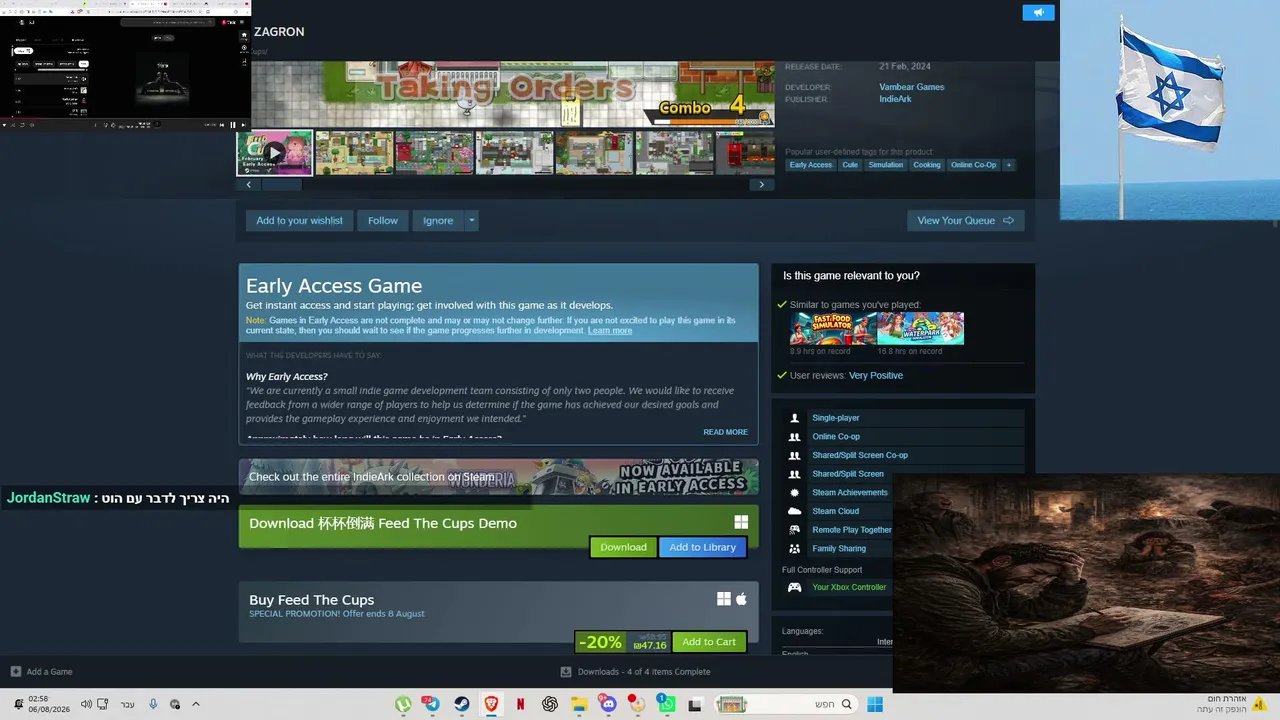Viewport: 1280px width, 720px height.
Task: Play the trailer video thumbnail
Action: [x=275, y=153]
